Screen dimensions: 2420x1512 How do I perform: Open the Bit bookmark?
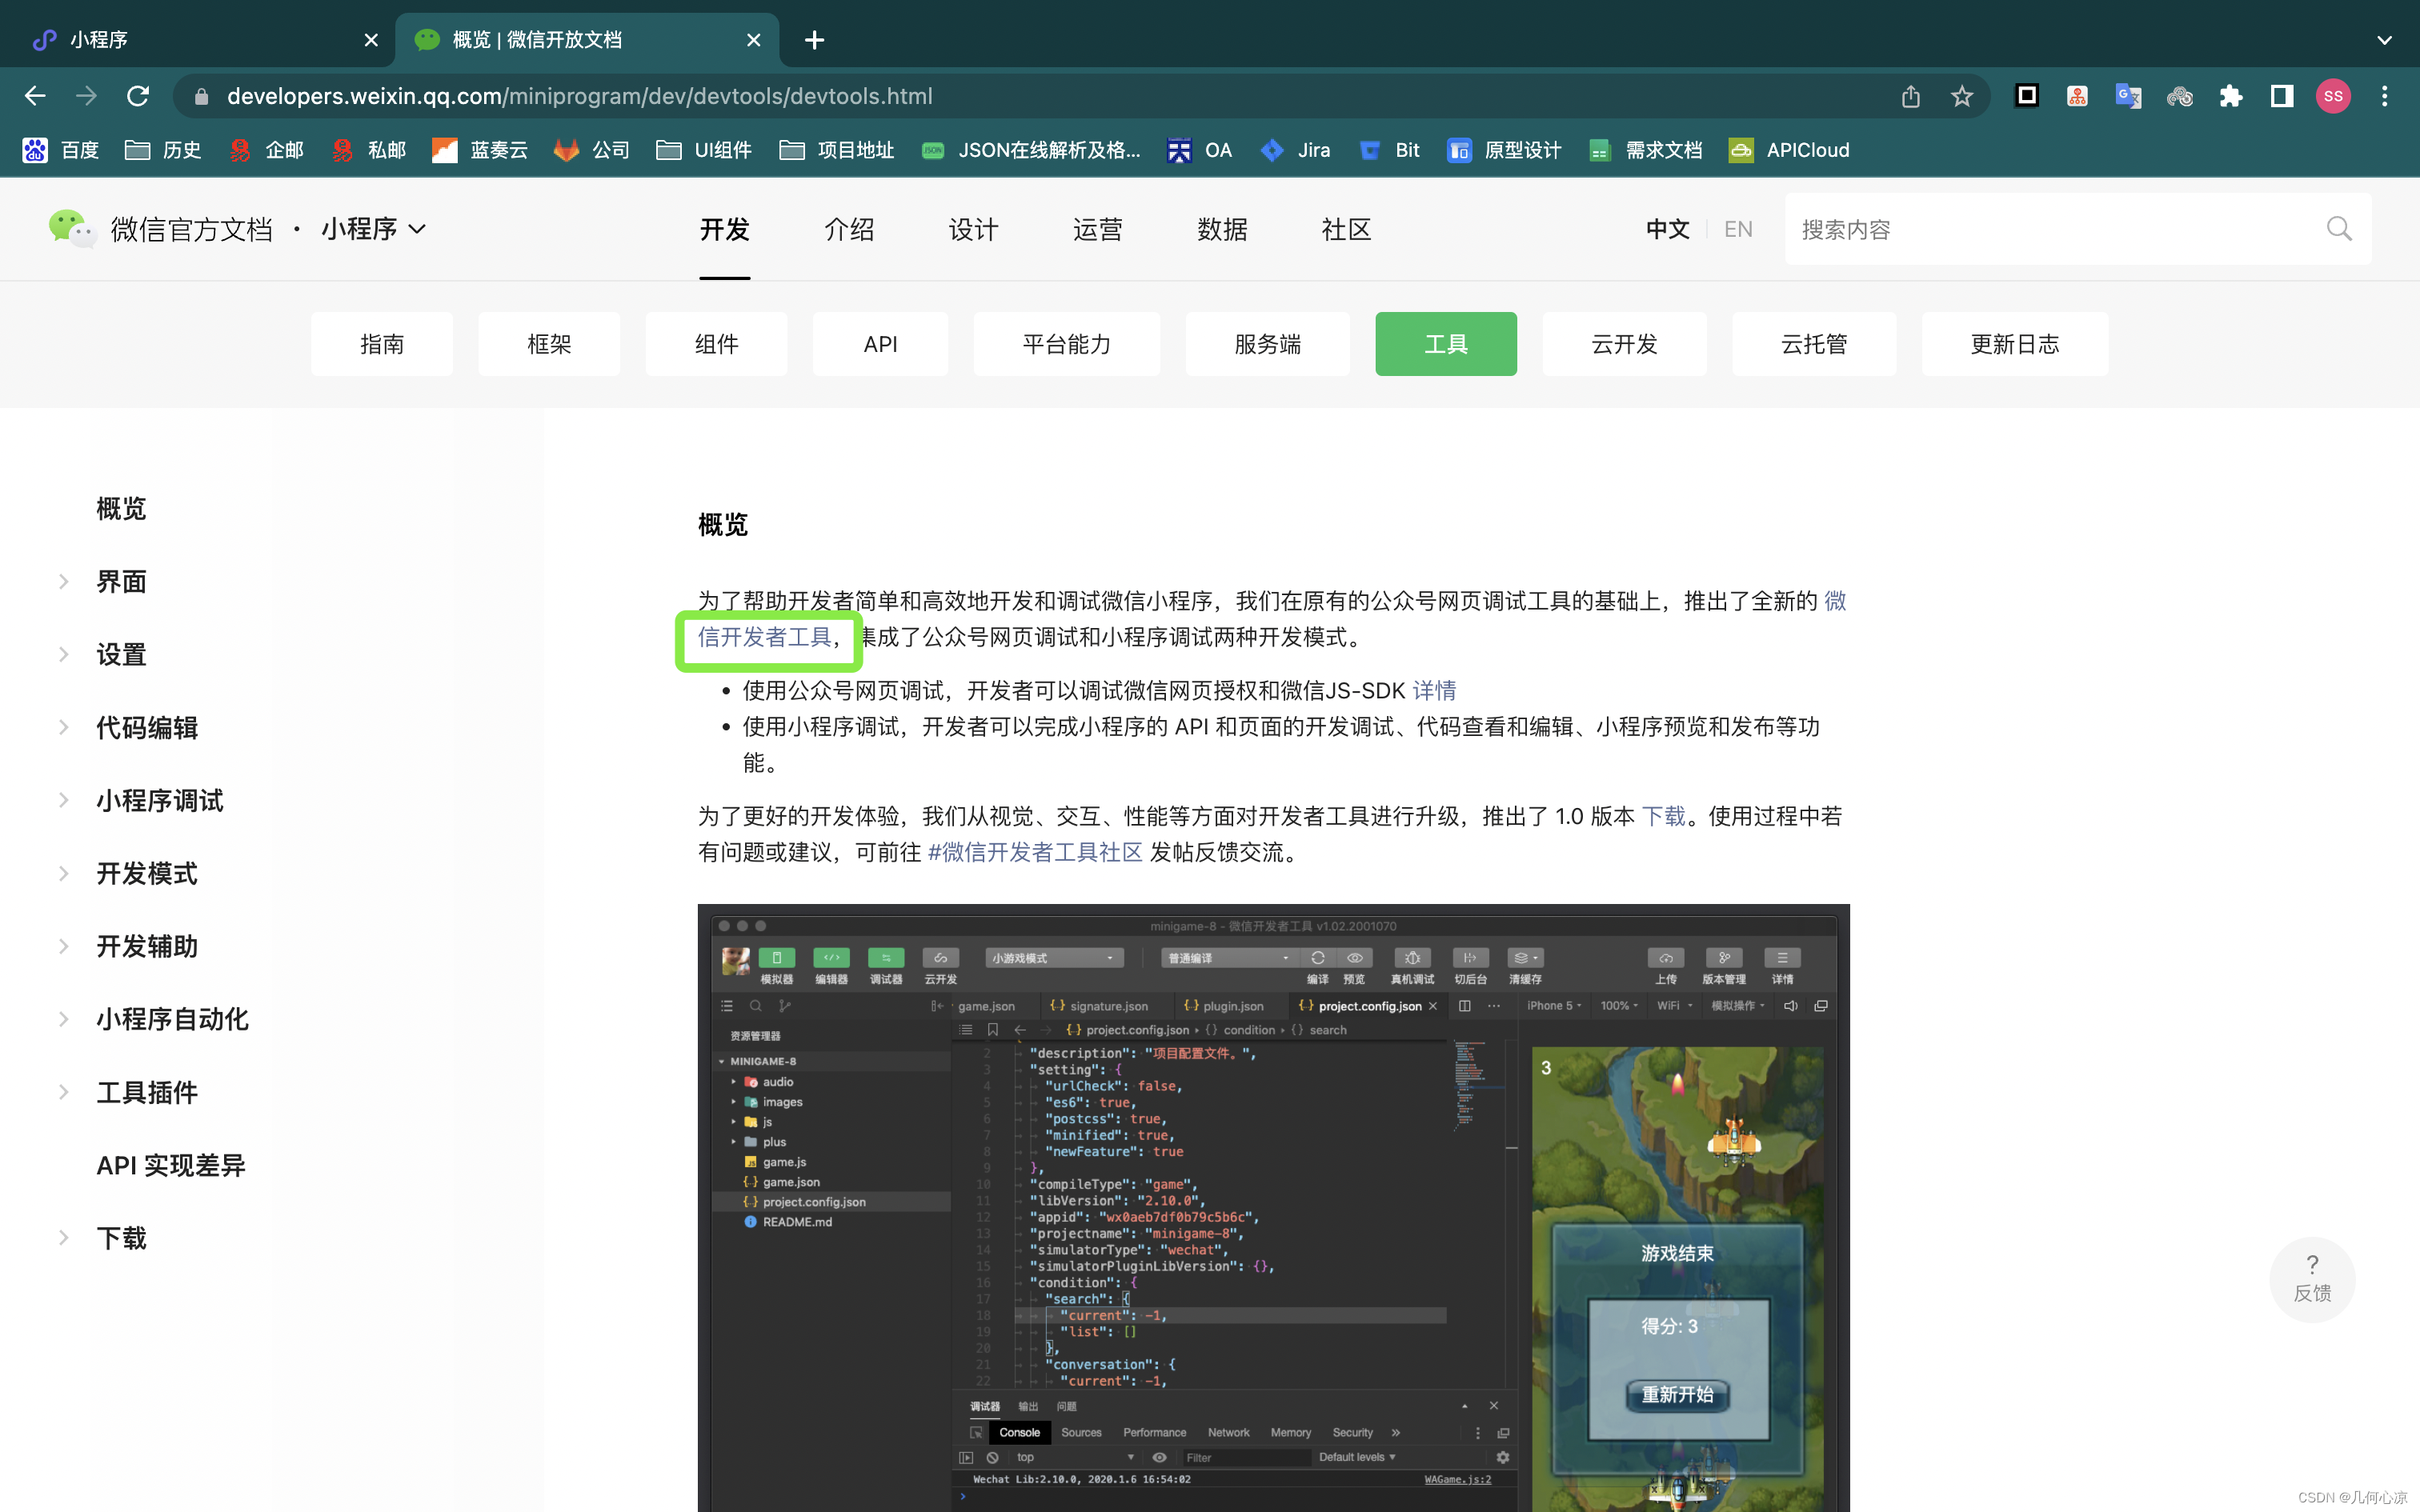[x=1390, y=150]
